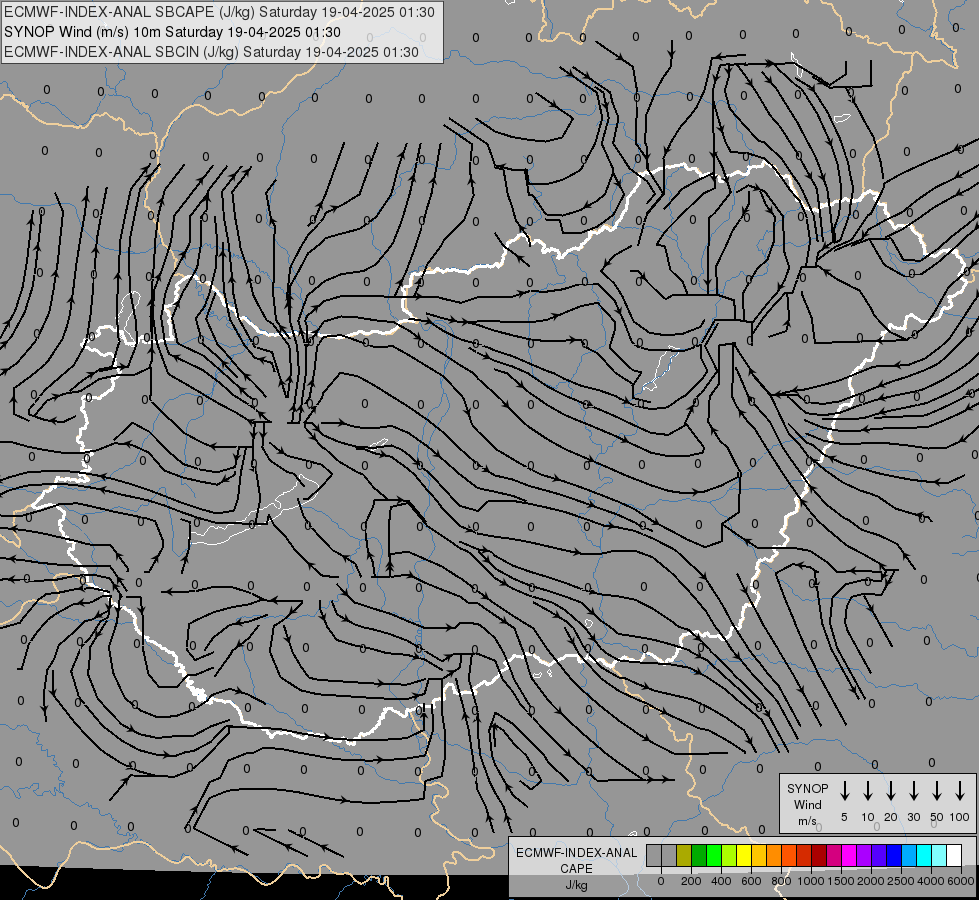This screenshot has width=979, height=900.
Task: Click the '0' tick under the color scale
Action: [661, 881]
